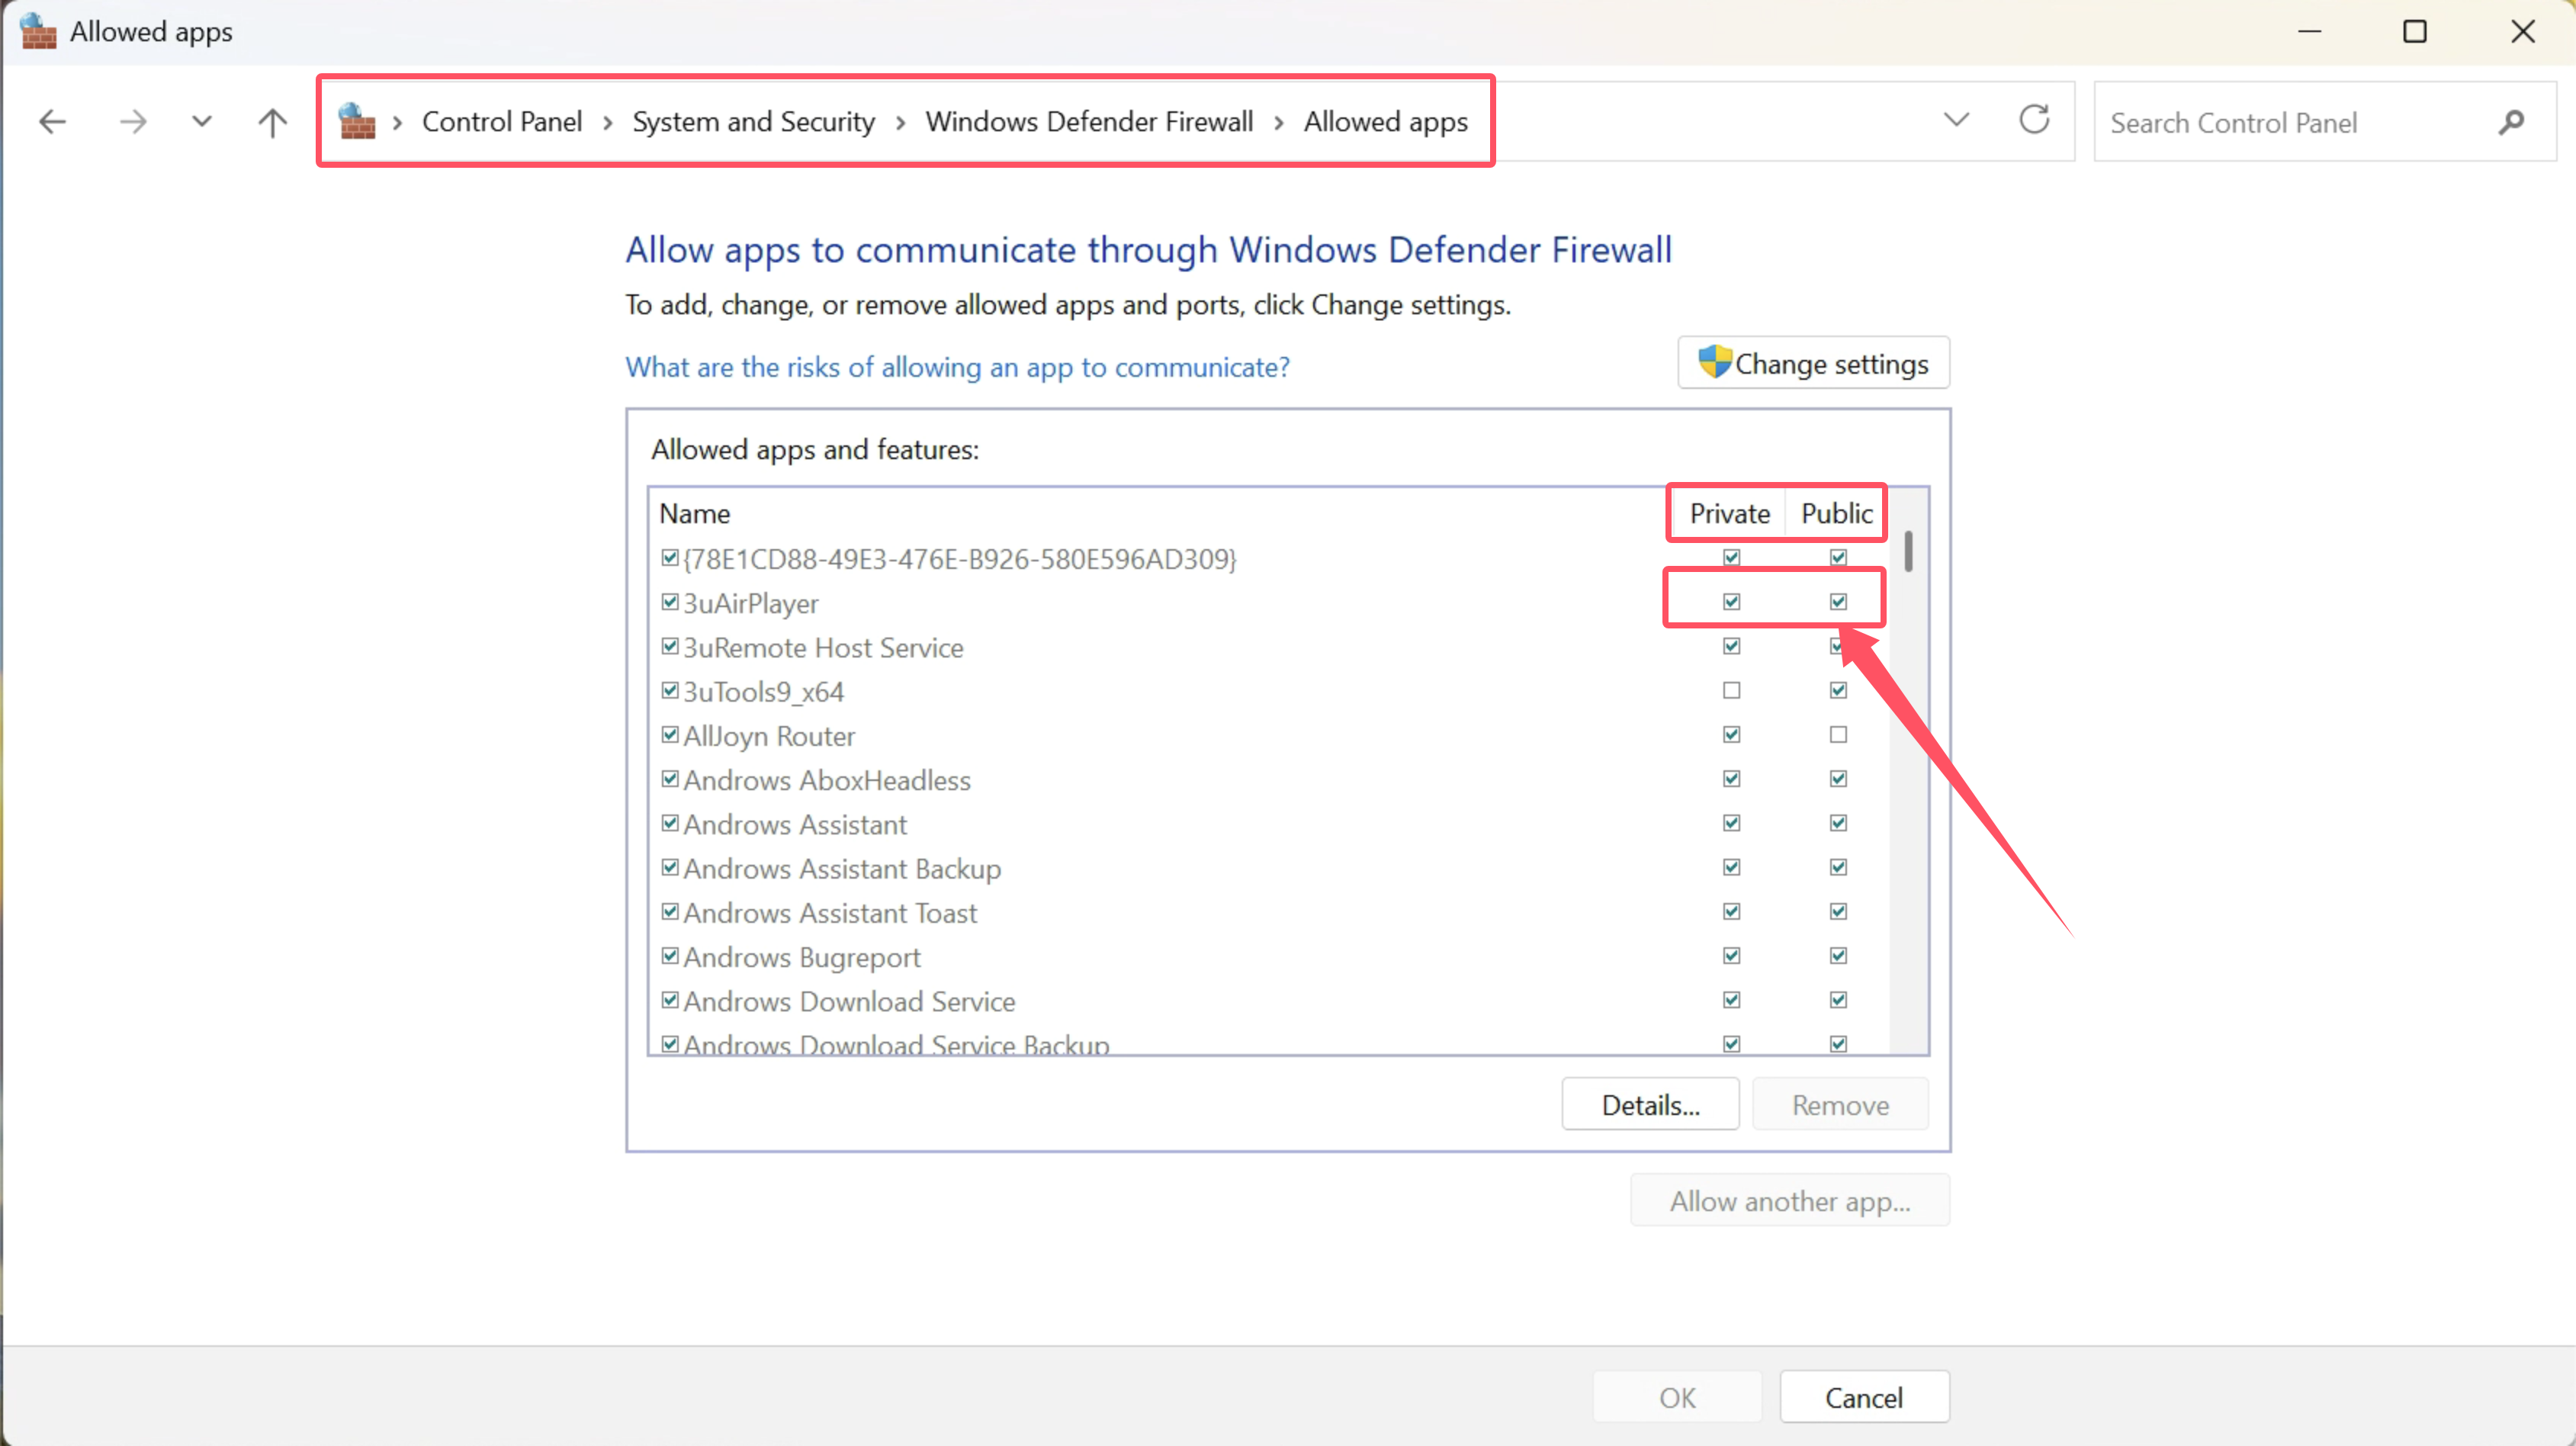The height and width of the screenshot is (1446, 2576).
Task: Open the Windows Defender Firewall breadcrumb
Action: point(1089,121)
